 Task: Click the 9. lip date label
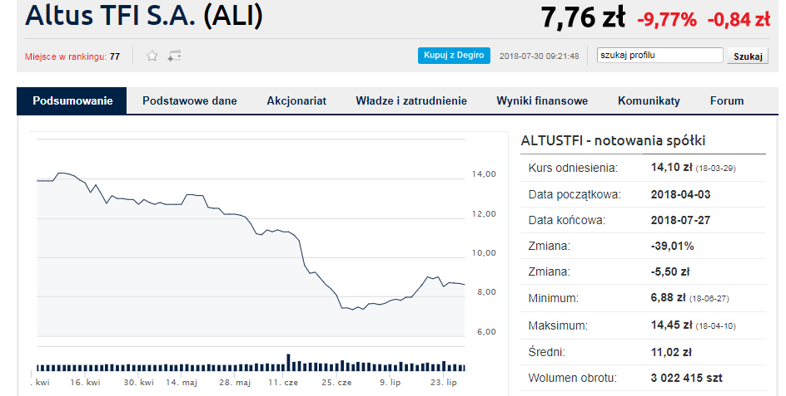point(390,382)
